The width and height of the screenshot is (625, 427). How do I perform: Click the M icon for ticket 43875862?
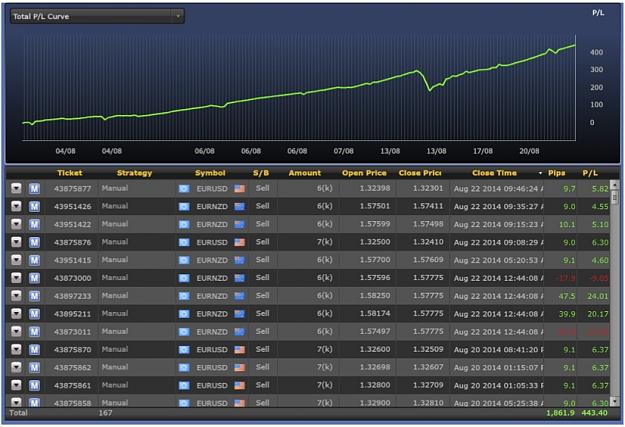coord(34,368)
